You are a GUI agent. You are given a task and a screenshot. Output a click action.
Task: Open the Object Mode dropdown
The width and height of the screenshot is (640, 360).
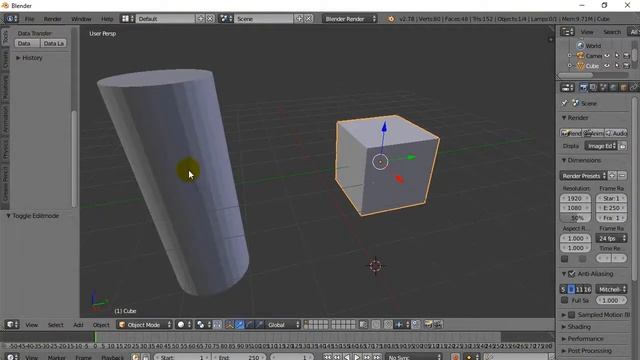click(x=145, y=324)
